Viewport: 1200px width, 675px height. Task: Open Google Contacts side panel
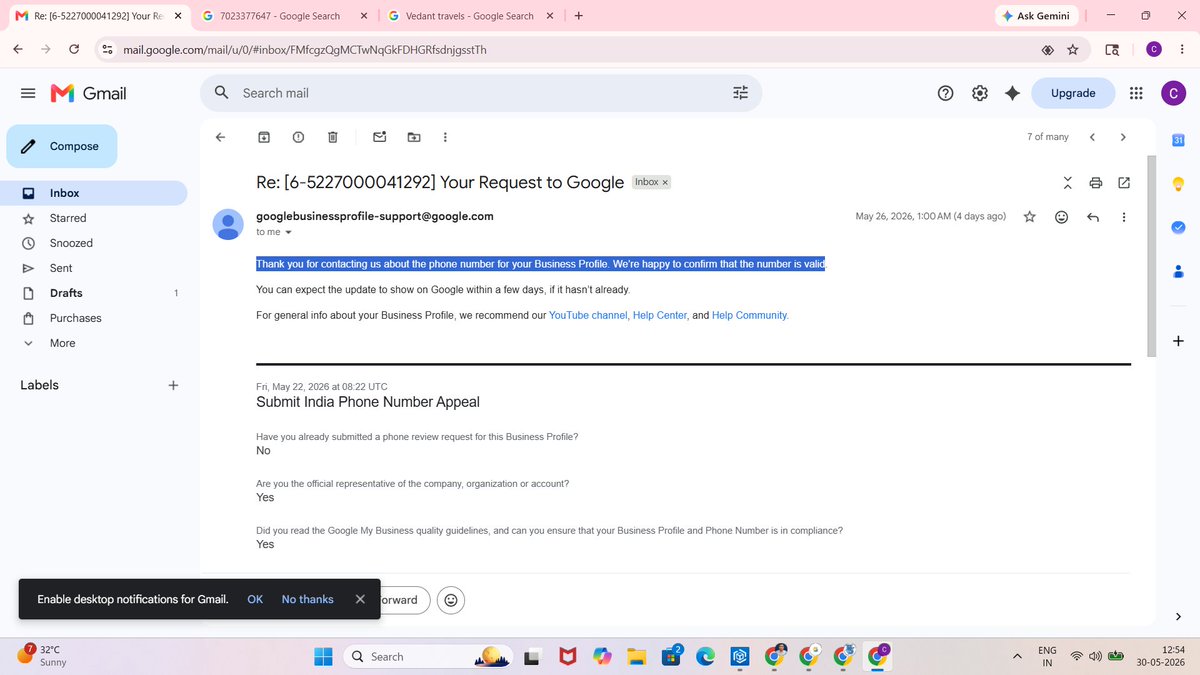1178,271
